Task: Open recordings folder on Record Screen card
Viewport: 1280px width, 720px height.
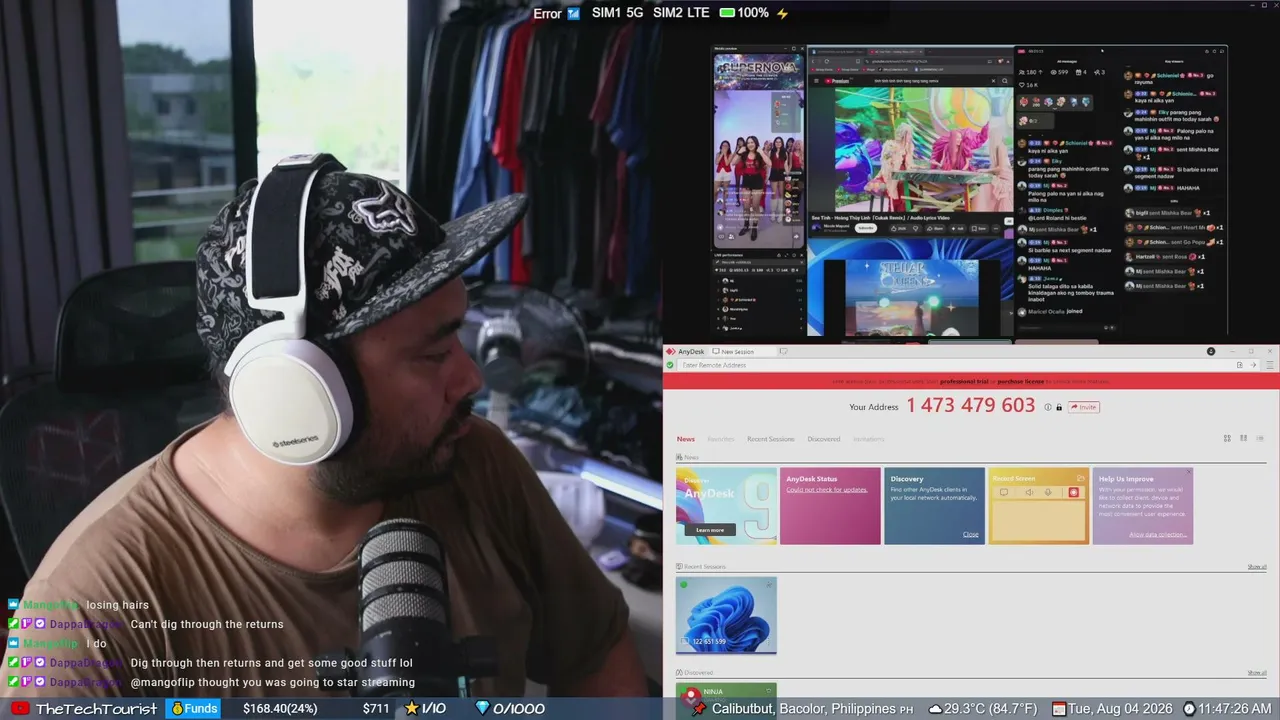Action: (x=1081, y=478)
